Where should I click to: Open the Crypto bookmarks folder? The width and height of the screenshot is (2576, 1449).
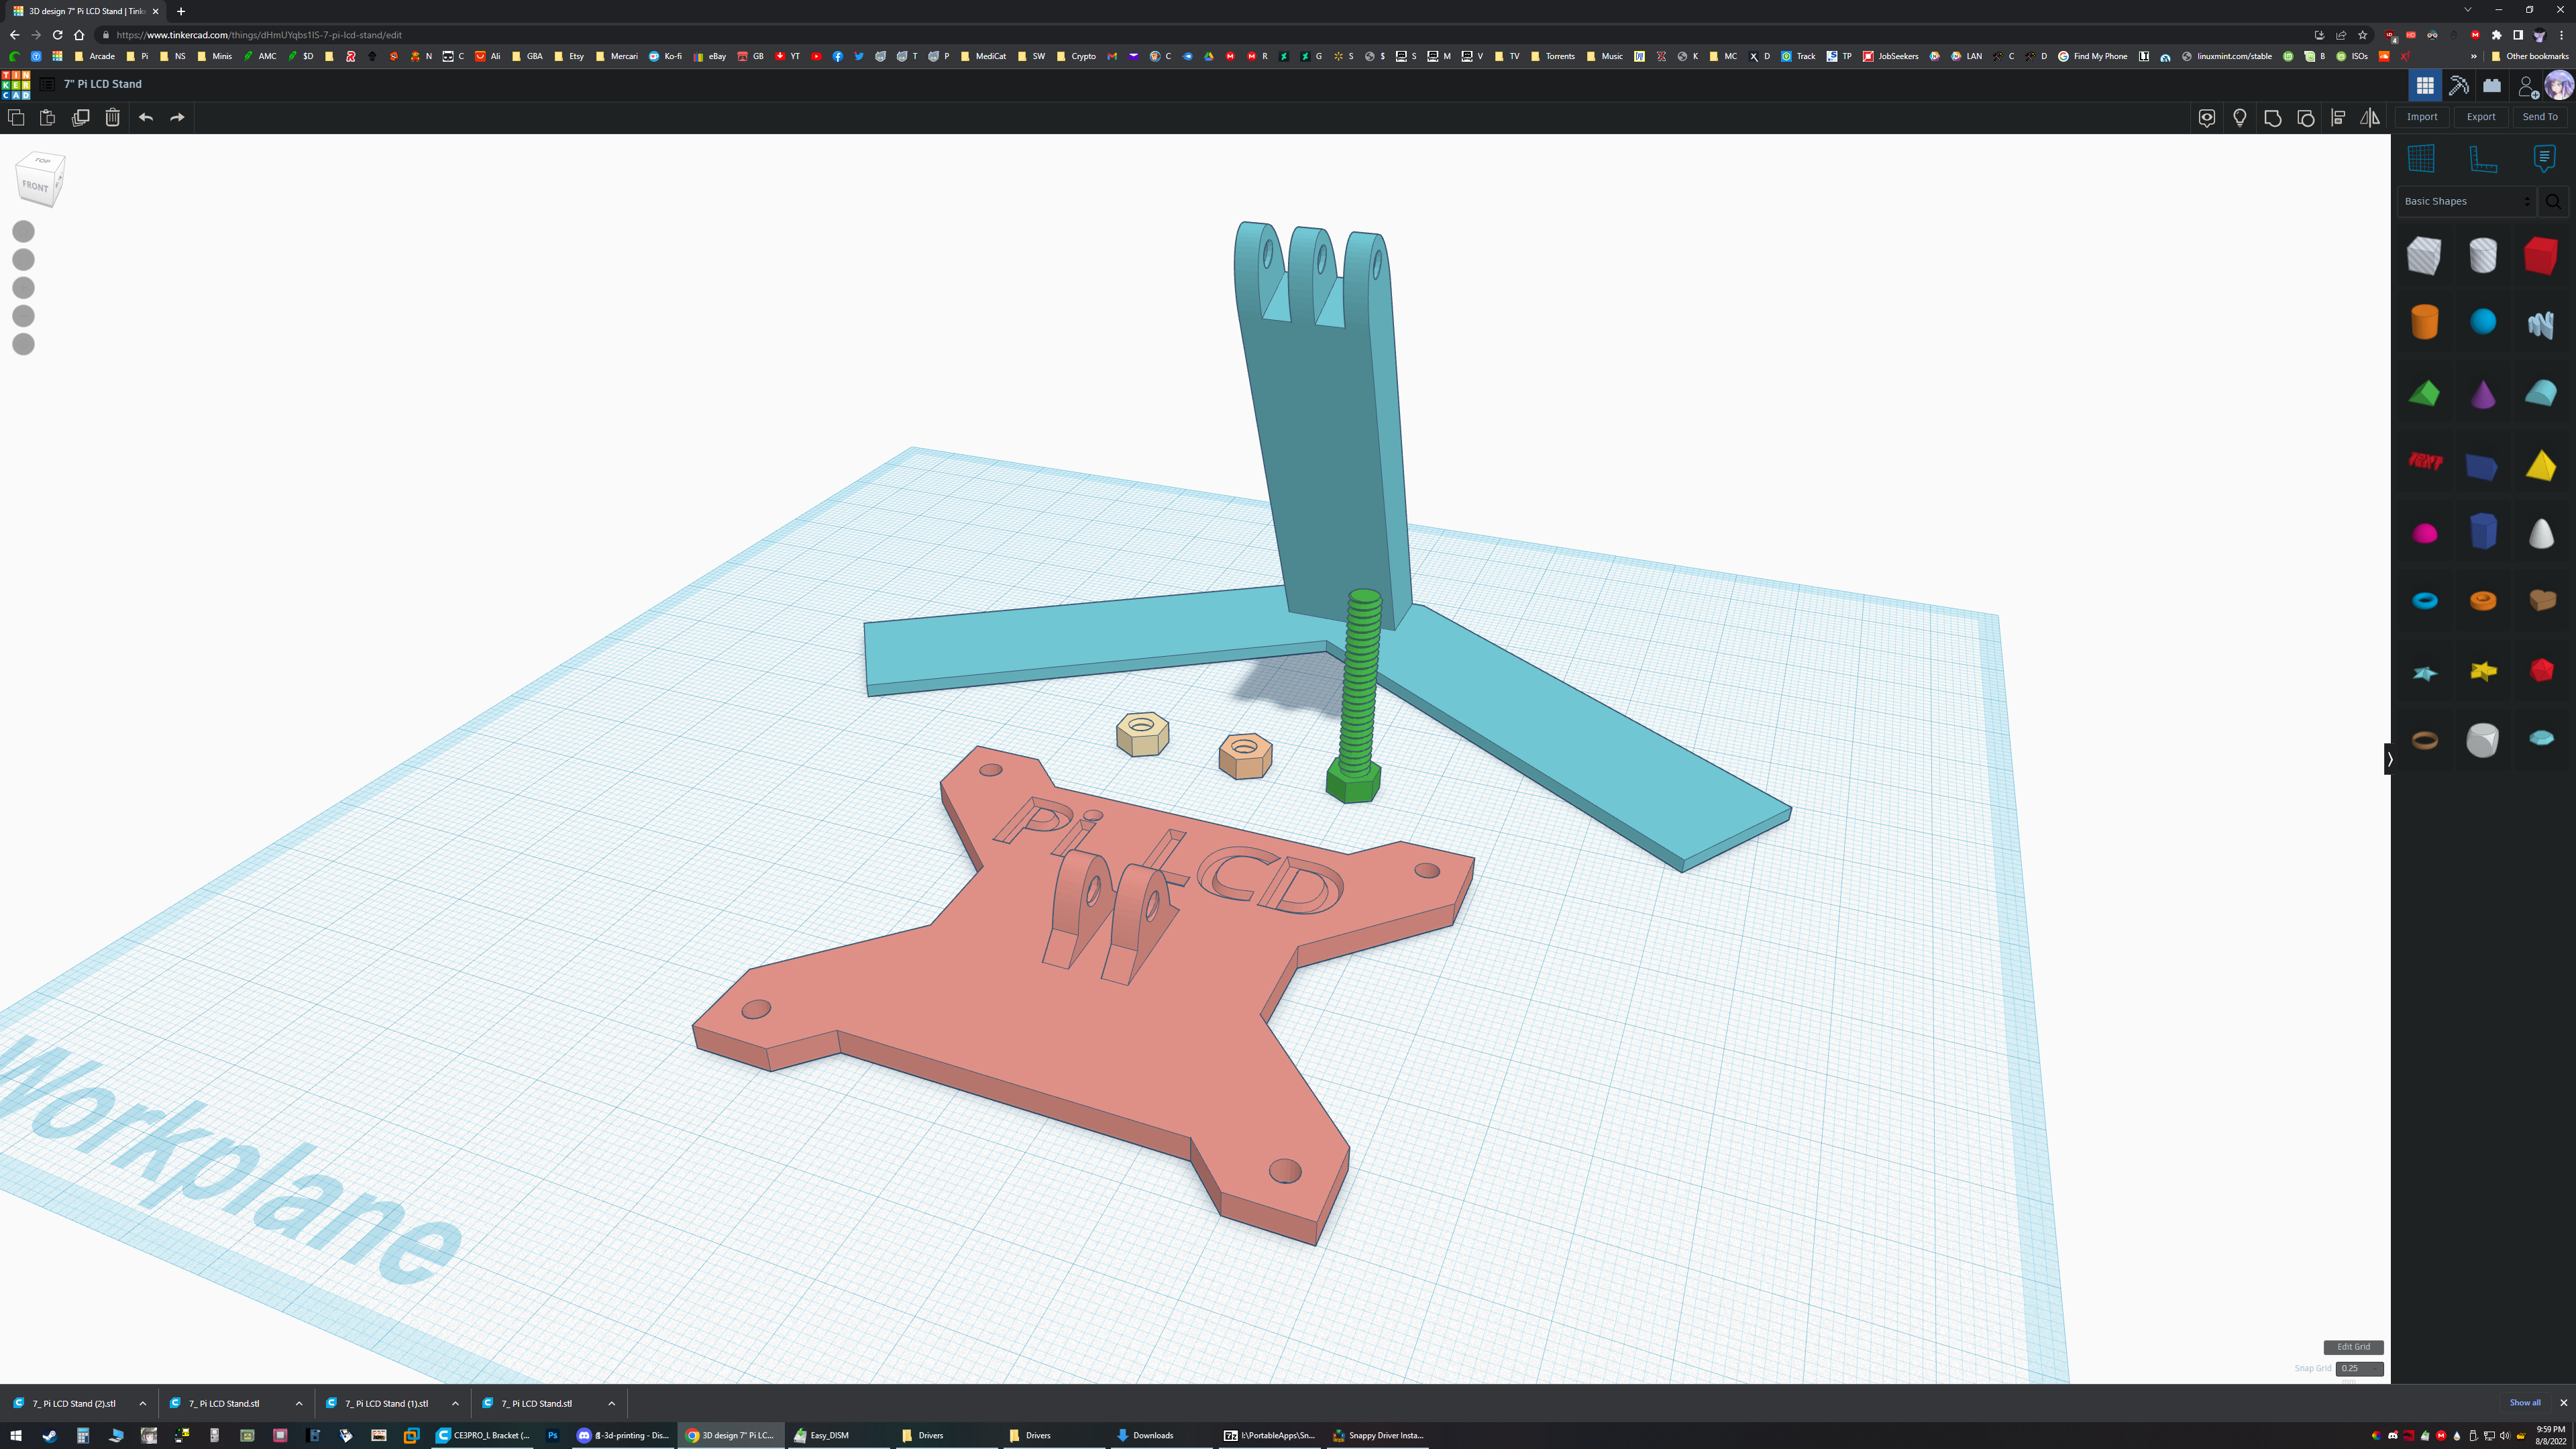click(x=1076, y=56)
